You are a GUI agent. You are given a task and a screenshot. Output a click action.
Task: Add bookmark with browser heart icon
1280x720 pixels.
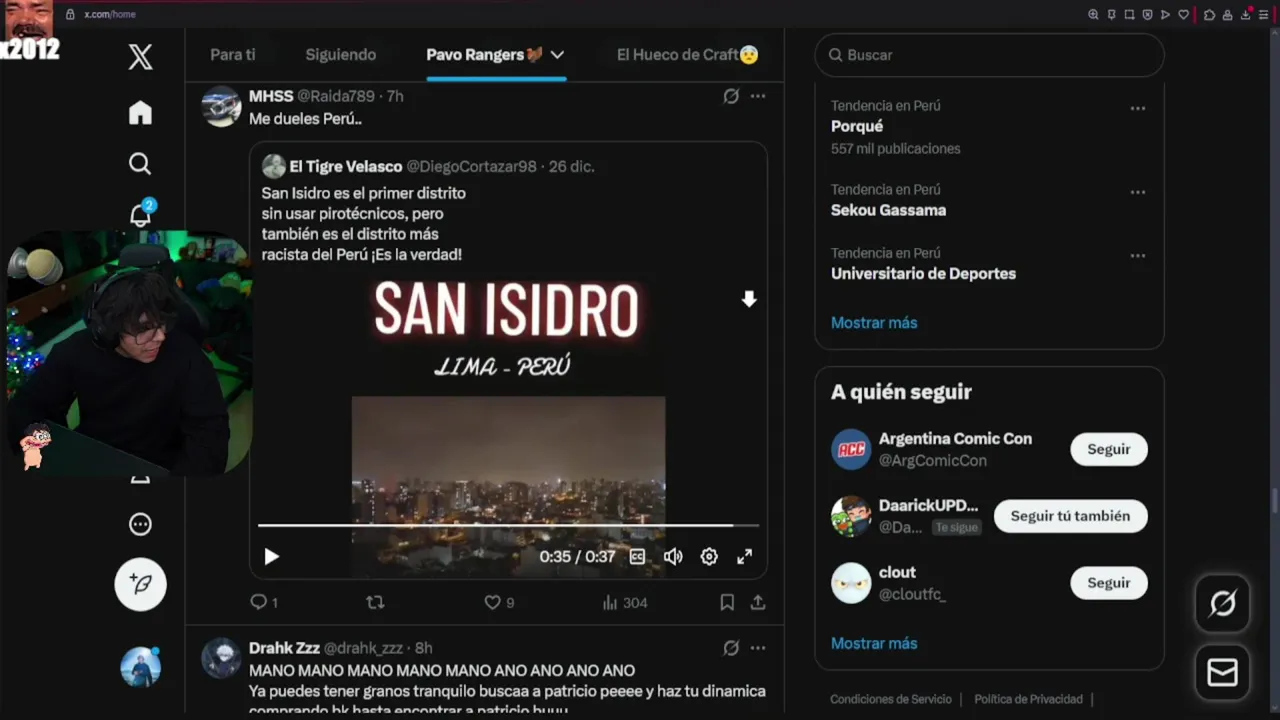coord(1183,14)
